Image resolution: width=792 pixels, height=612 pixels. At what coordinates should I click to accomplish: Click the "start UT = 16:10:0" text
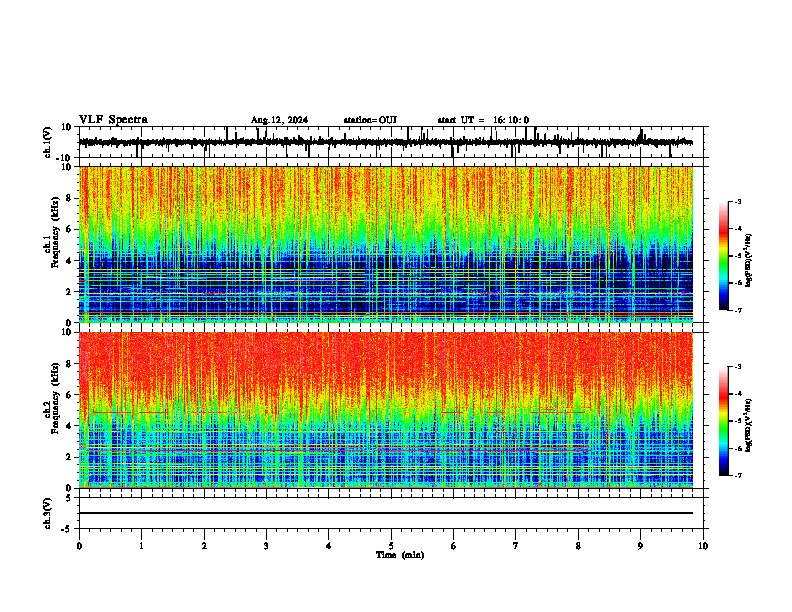[483, 120]
